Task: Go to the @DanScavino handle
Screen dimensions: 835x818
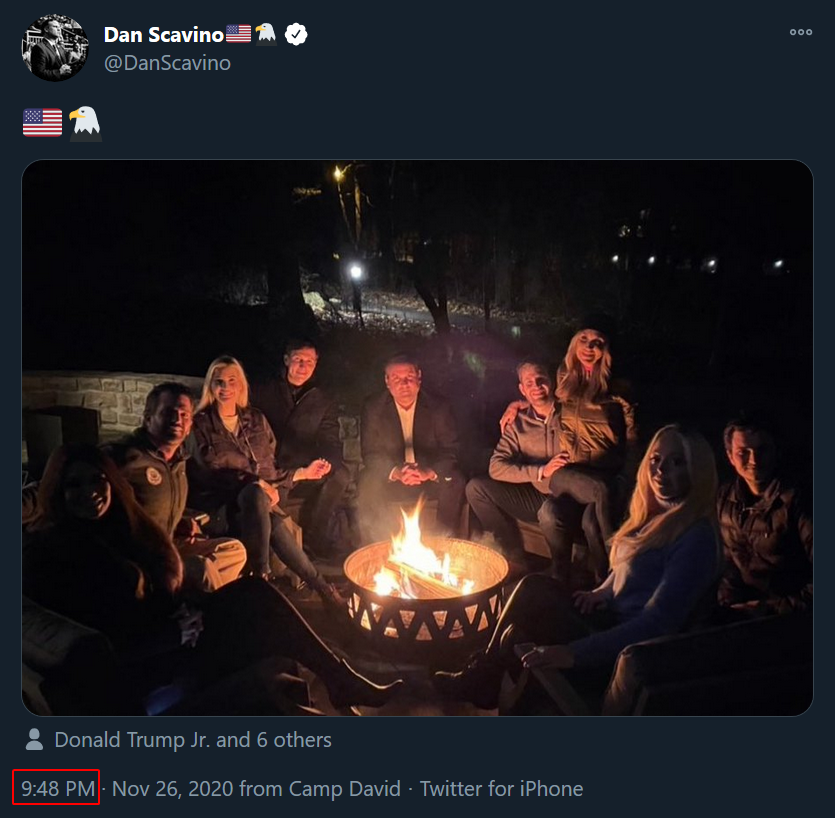Action: pyautogui.click(x=167, y=63)
